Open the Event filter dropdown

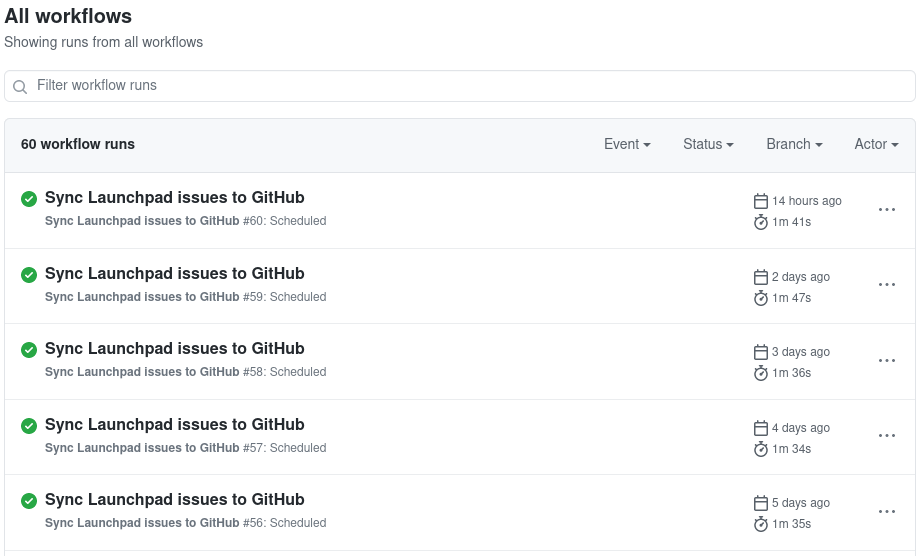pos(627,144)
